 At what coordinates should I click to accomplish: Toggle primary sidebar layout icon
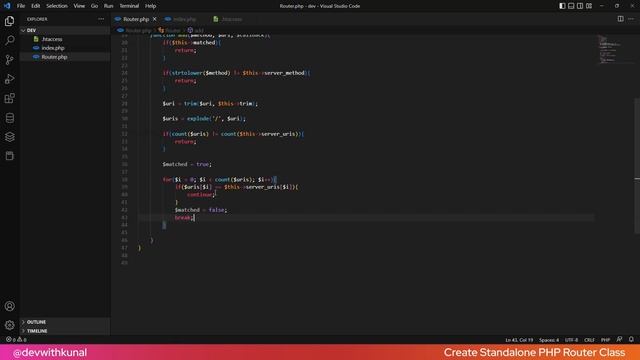[x=562, y=6]
